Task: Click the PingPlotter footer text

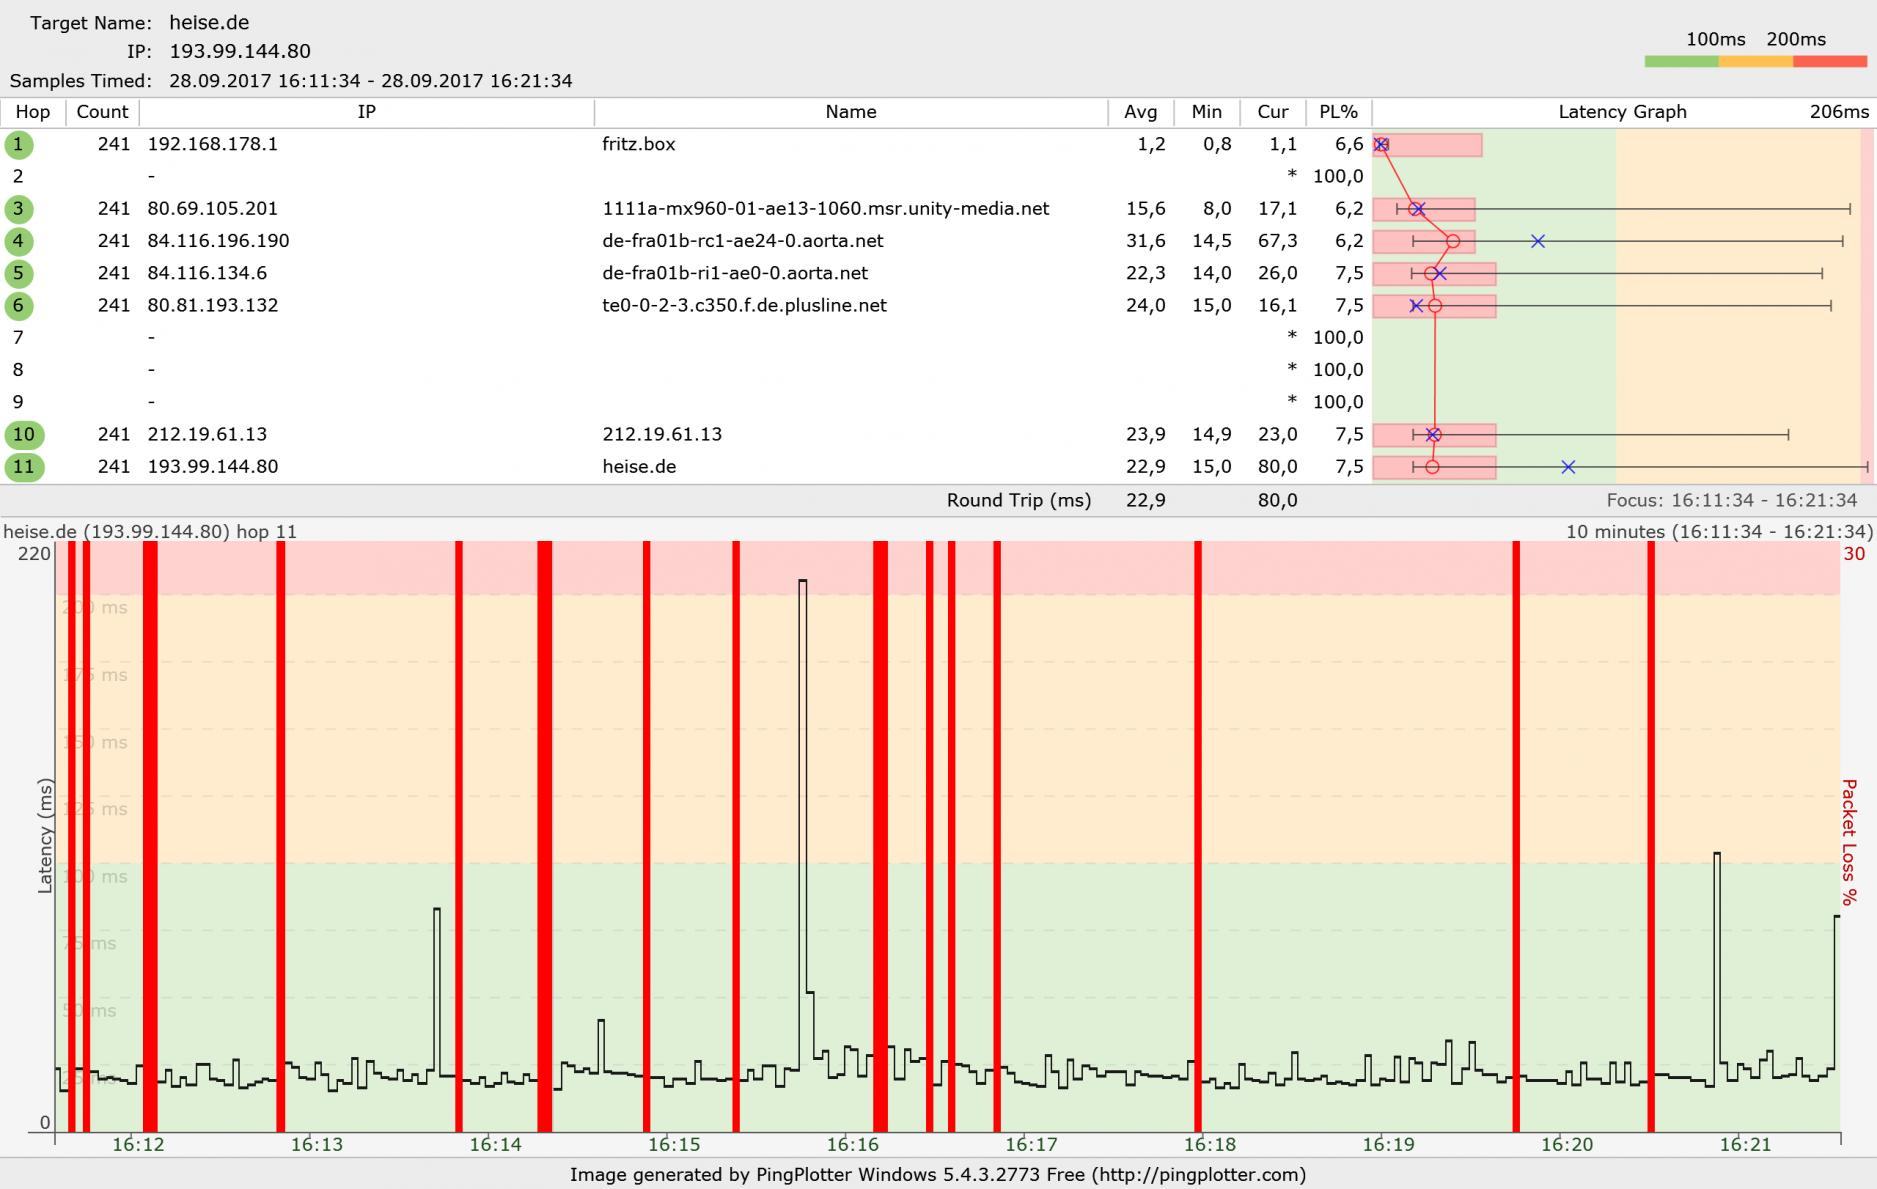Action: 938,1174
